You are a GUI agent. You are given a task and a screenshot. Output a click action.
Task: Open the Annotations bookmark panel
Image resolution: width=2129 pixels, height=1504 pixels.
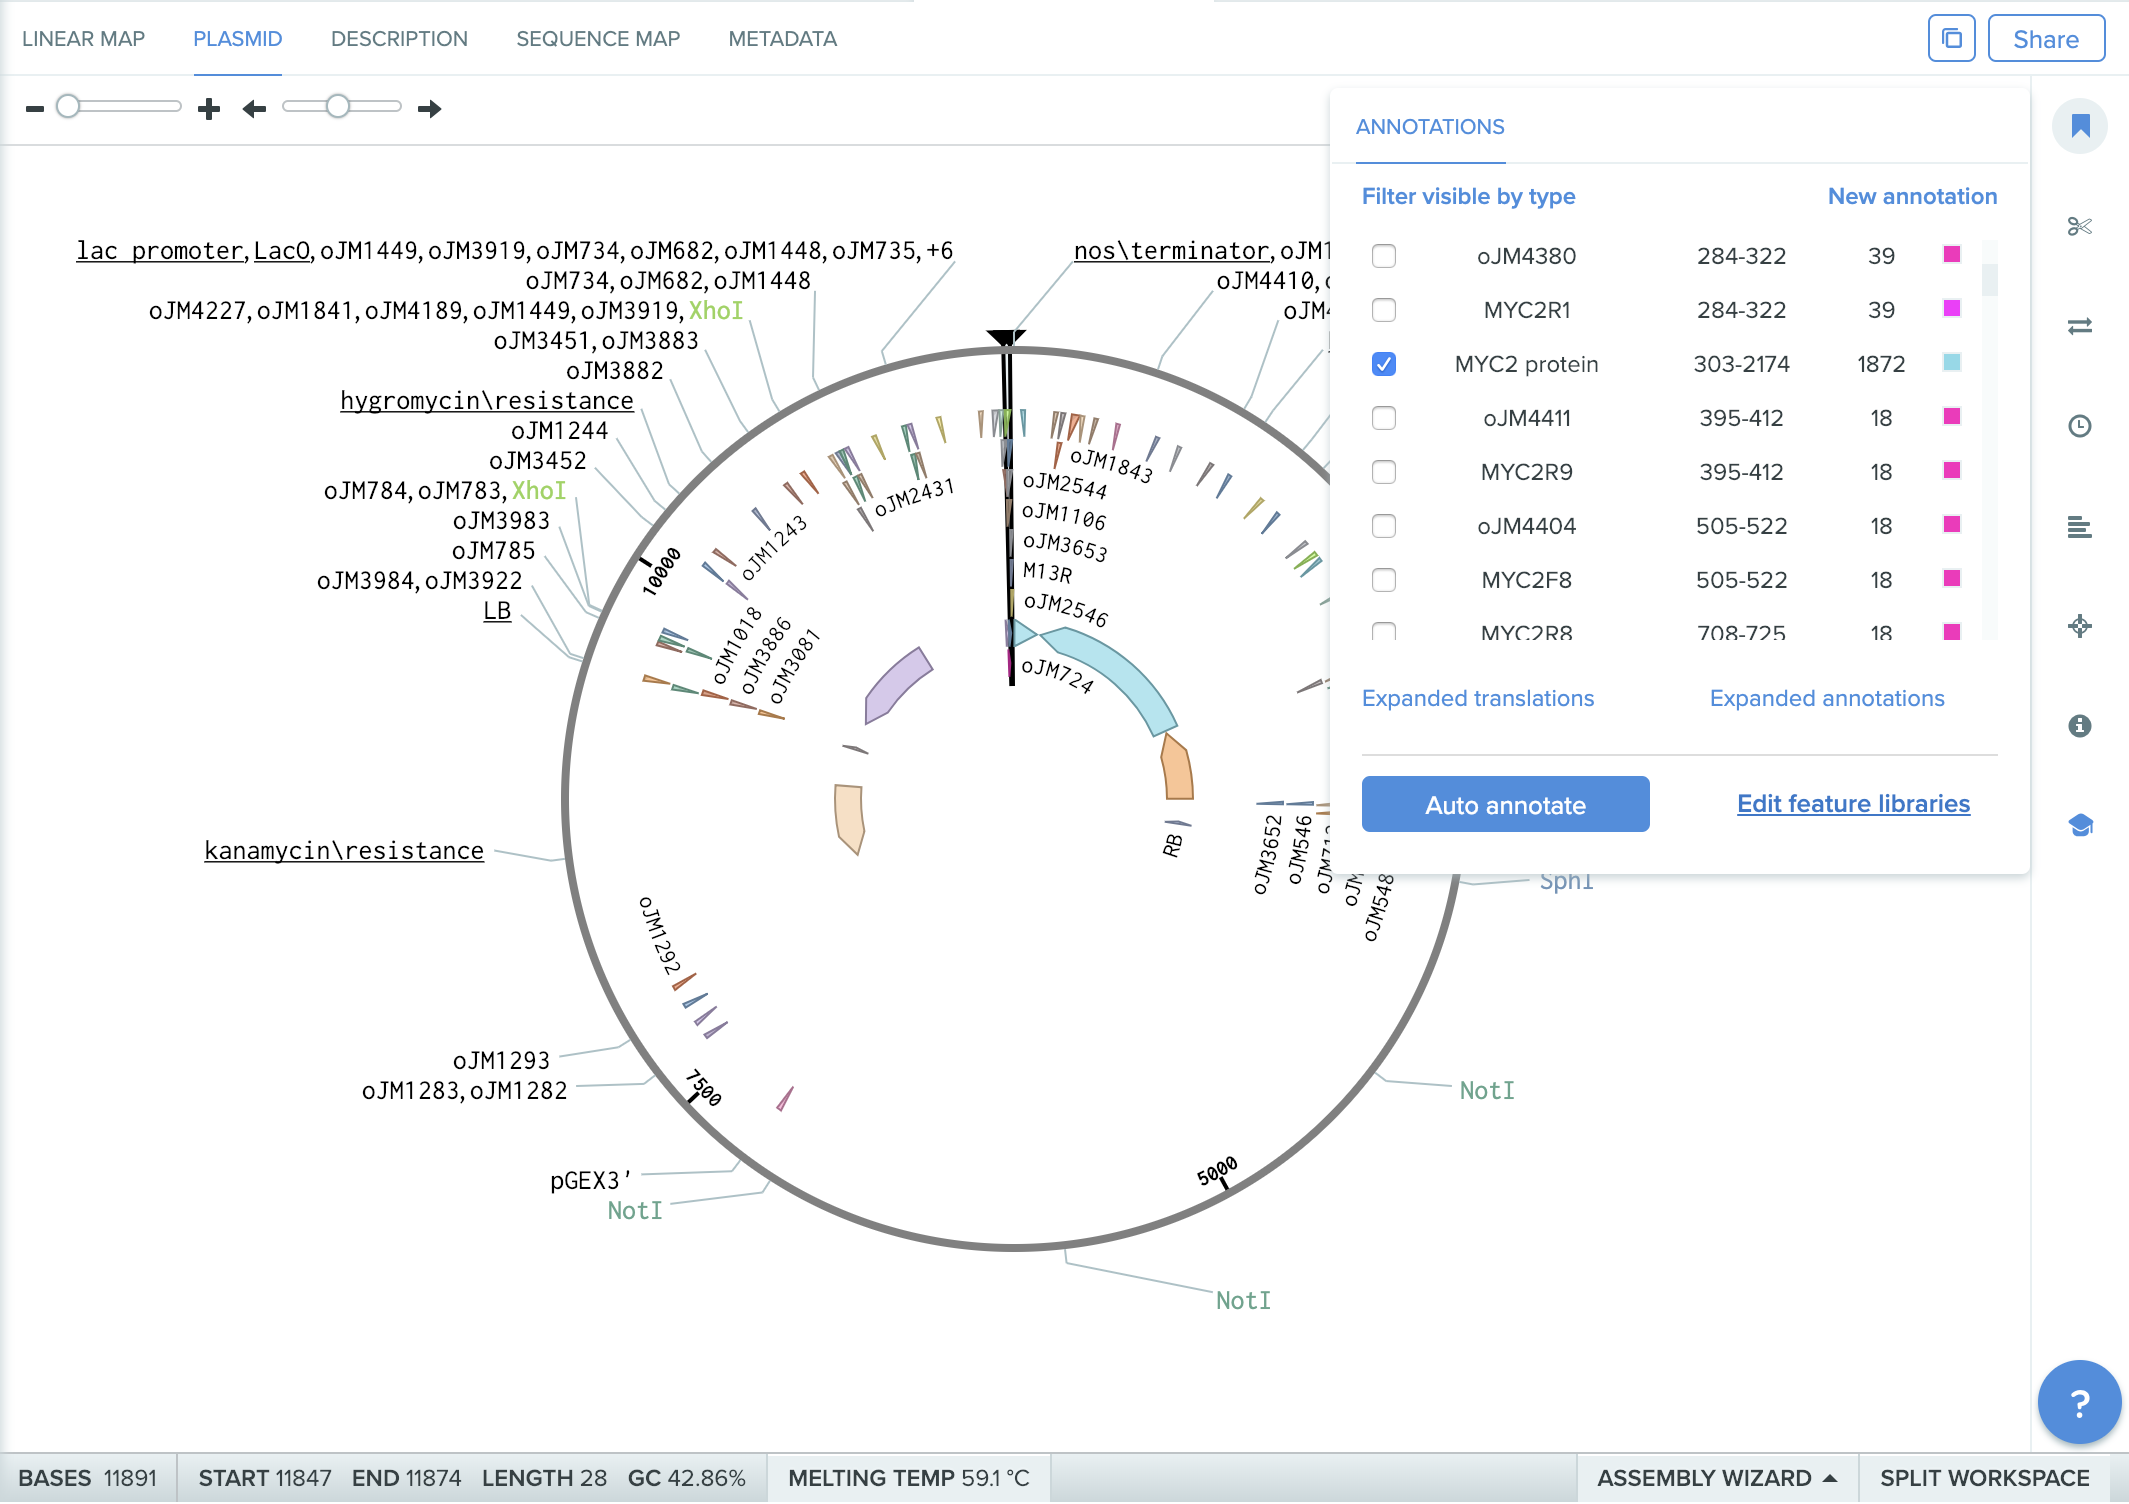tap(2080, 125)
